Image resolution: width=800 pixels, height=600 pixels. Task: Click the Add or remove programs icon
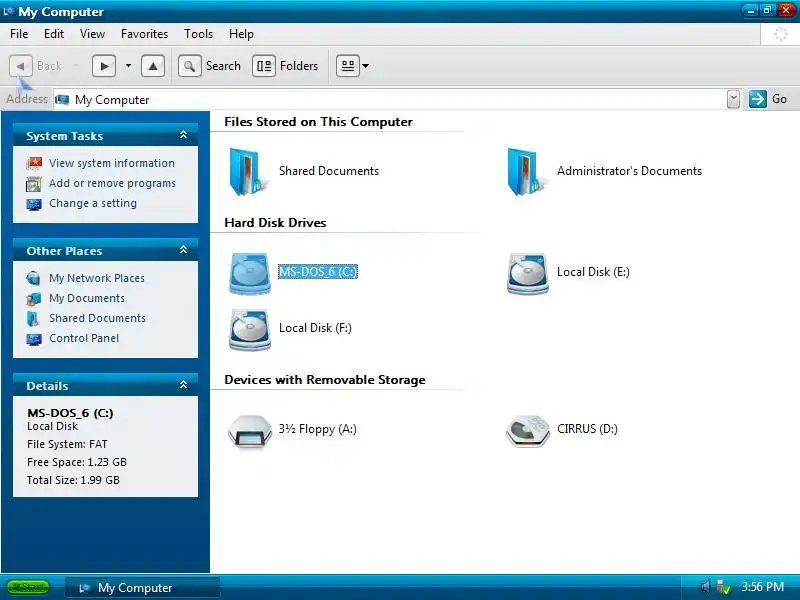[x=34, y=184]
